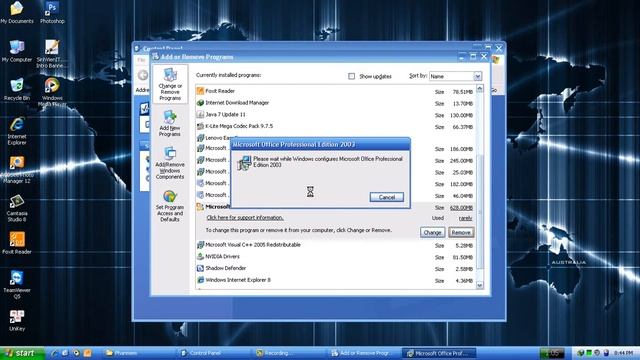Open the Add New Programs pane
Screen dimensions: 640x360
(170, 123)
